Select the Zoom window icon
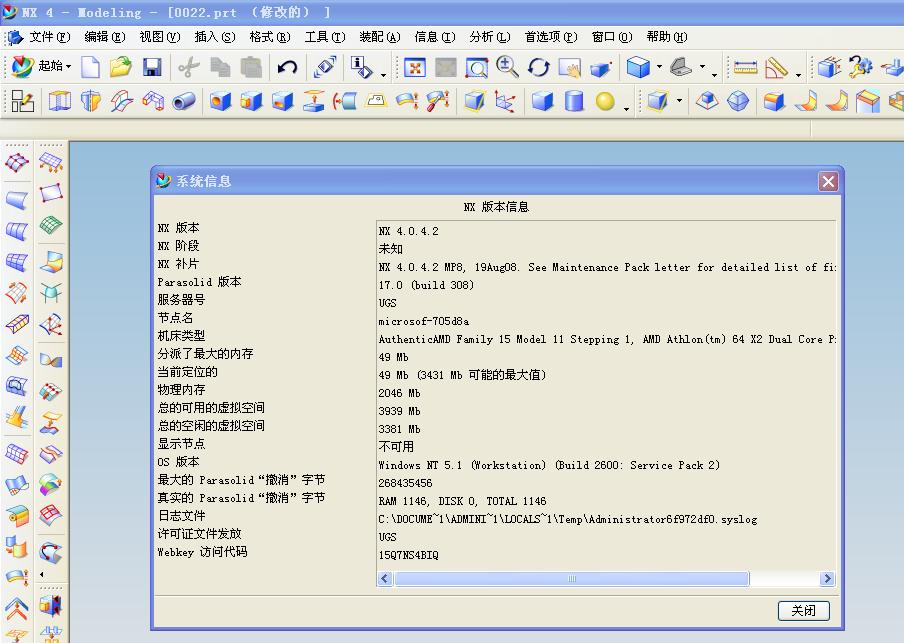The height and width of the screenshot is (643, 904). (477, 67)
